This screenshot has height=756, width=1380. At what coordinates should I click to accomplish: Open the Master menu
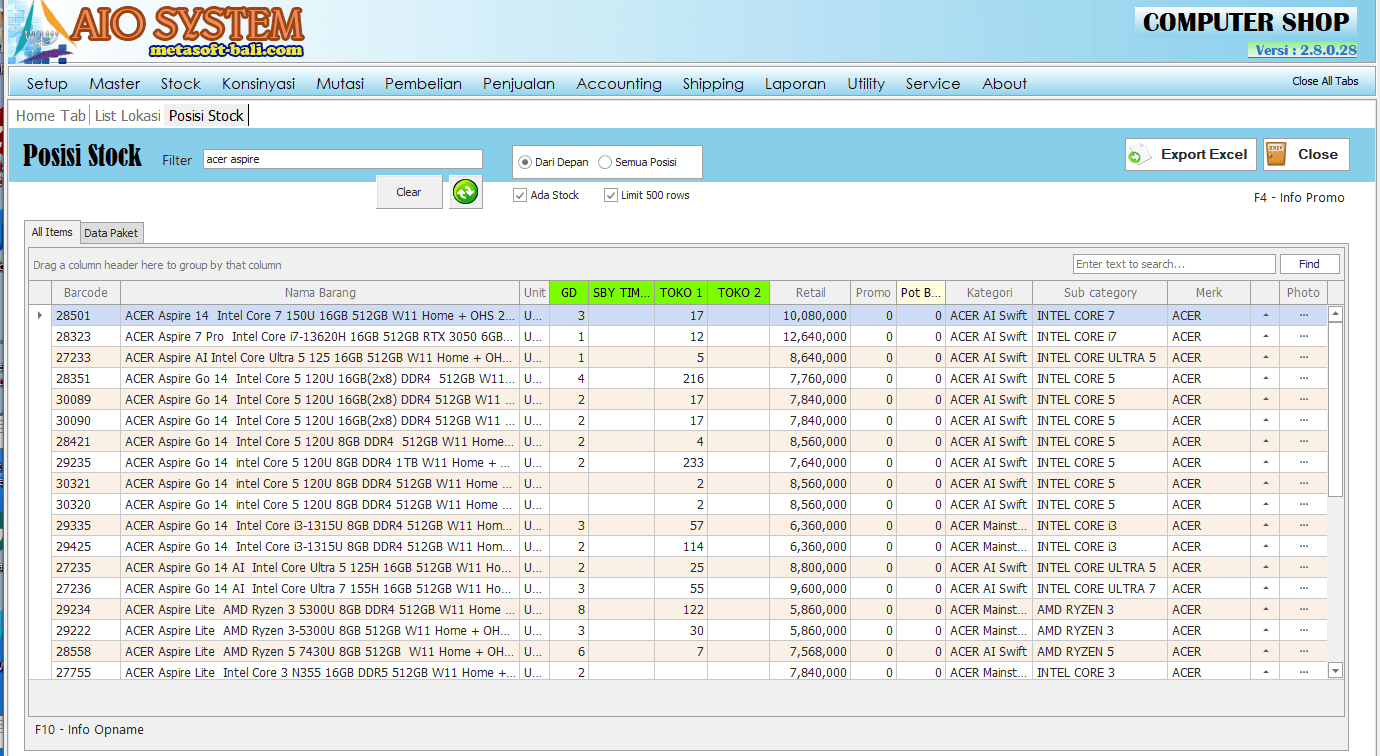(x=115, y=84)
